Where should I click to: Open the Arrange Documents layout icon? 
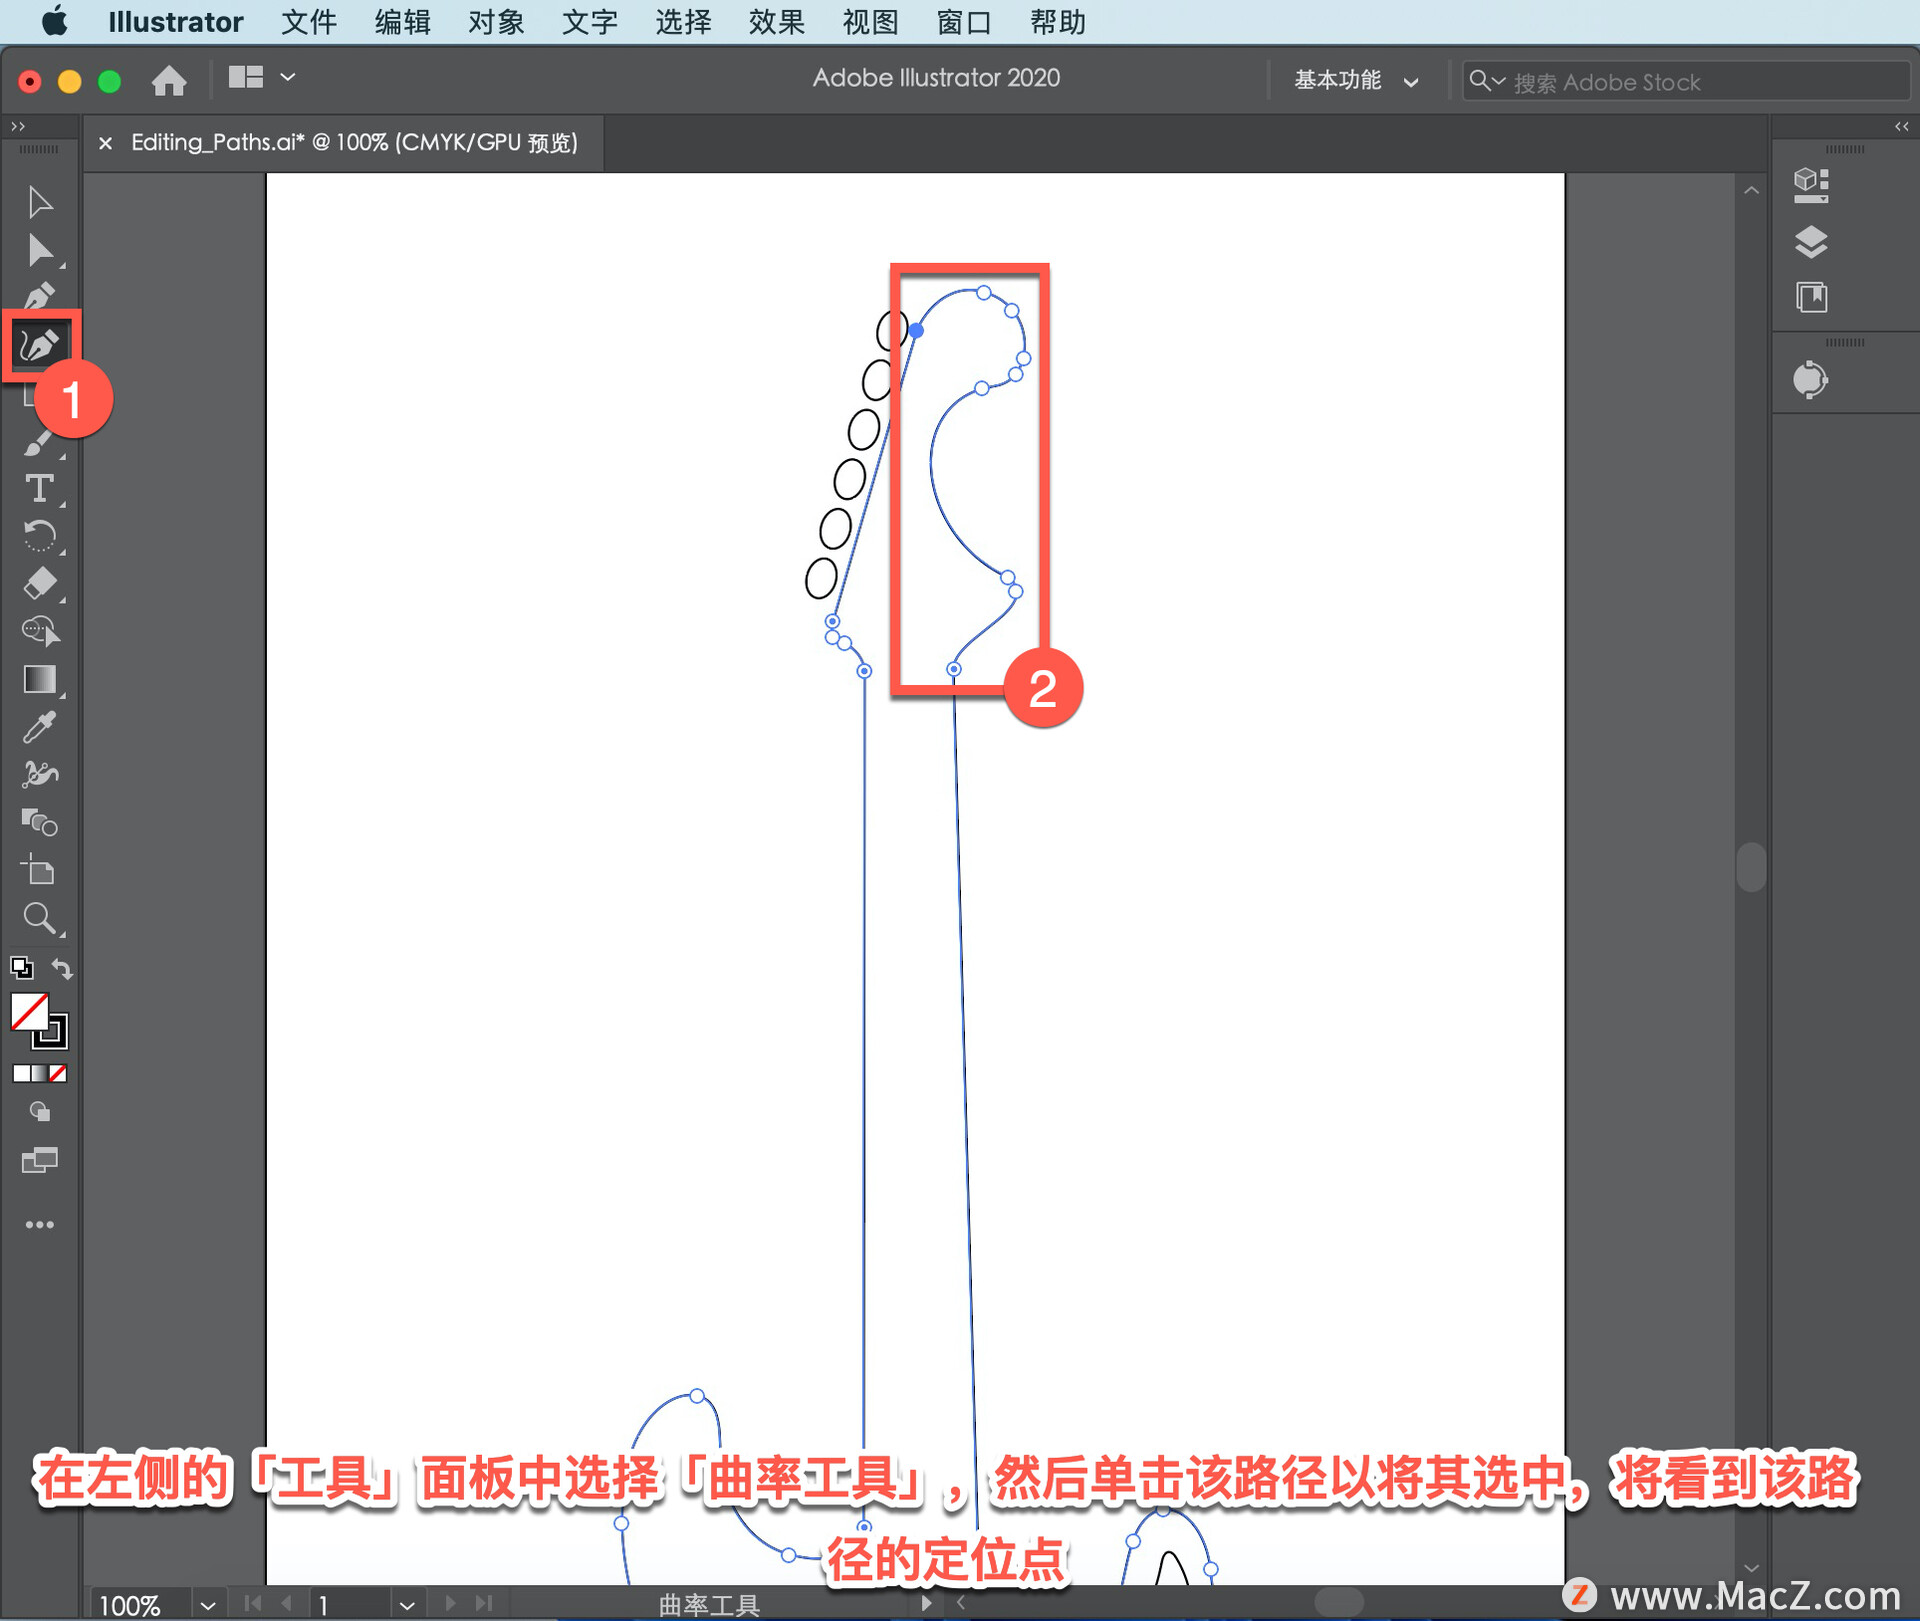246,77
